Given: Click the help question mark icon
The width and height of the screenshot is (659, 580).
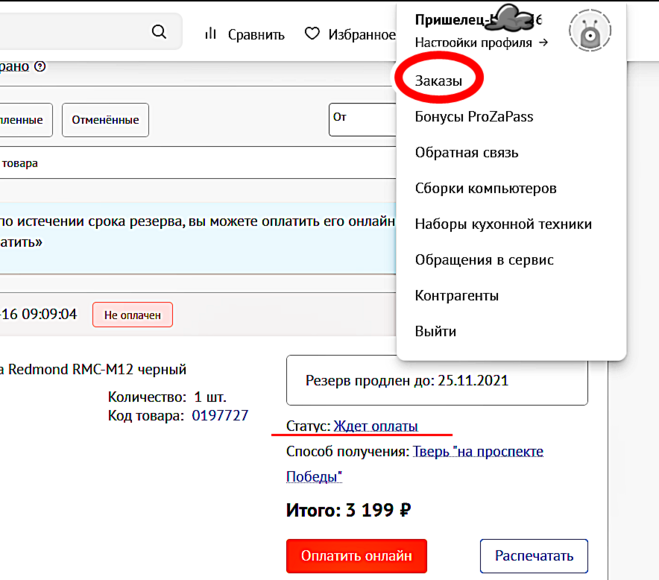Looking at the screenshot, I should tap(40, 66).
